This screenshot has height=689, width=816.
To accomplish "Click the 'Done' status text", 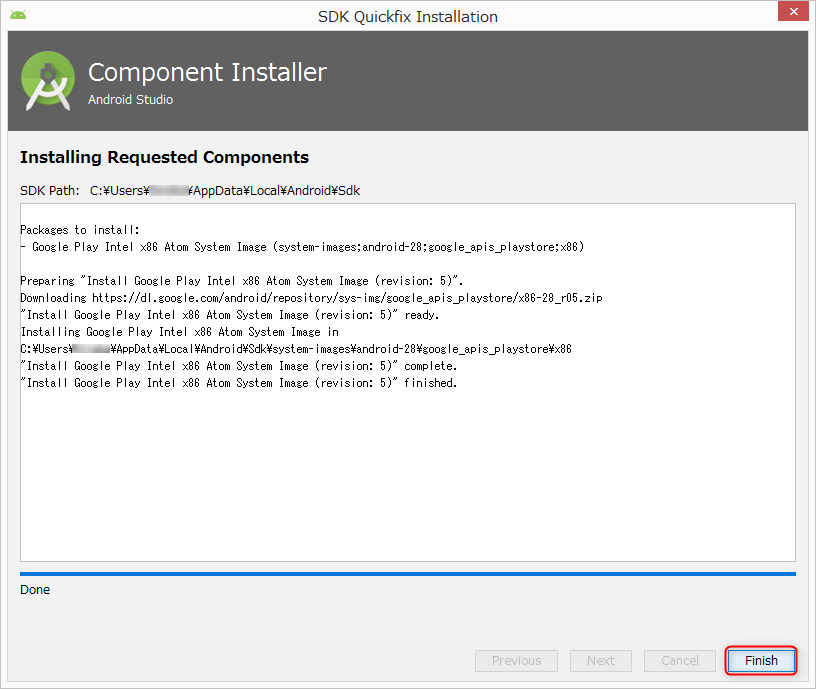I will [x=35, y=590].
